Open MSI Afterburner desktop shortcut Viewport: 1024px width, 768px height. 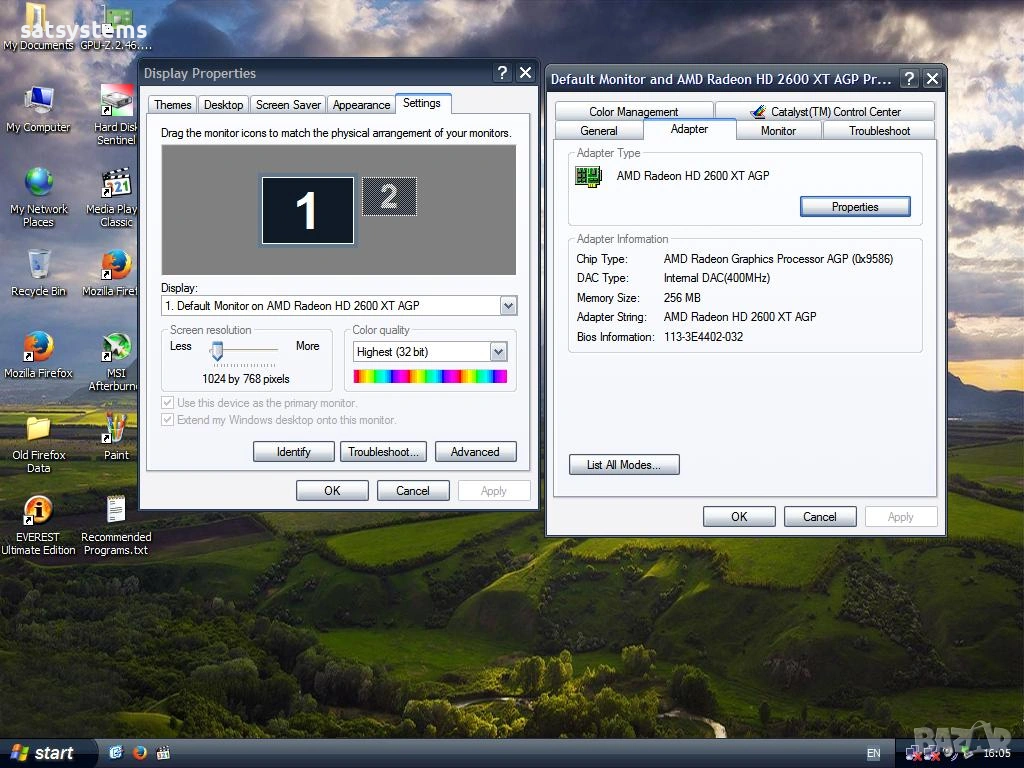(116, 348)
